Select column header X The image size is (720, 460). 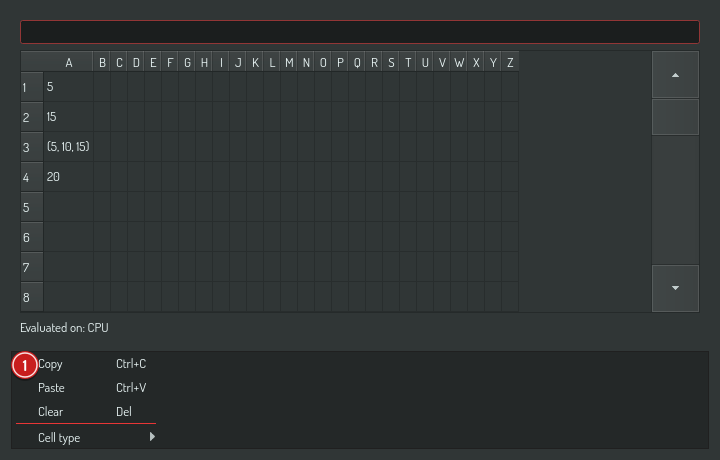pyautogui.click(x=476, y=62)
